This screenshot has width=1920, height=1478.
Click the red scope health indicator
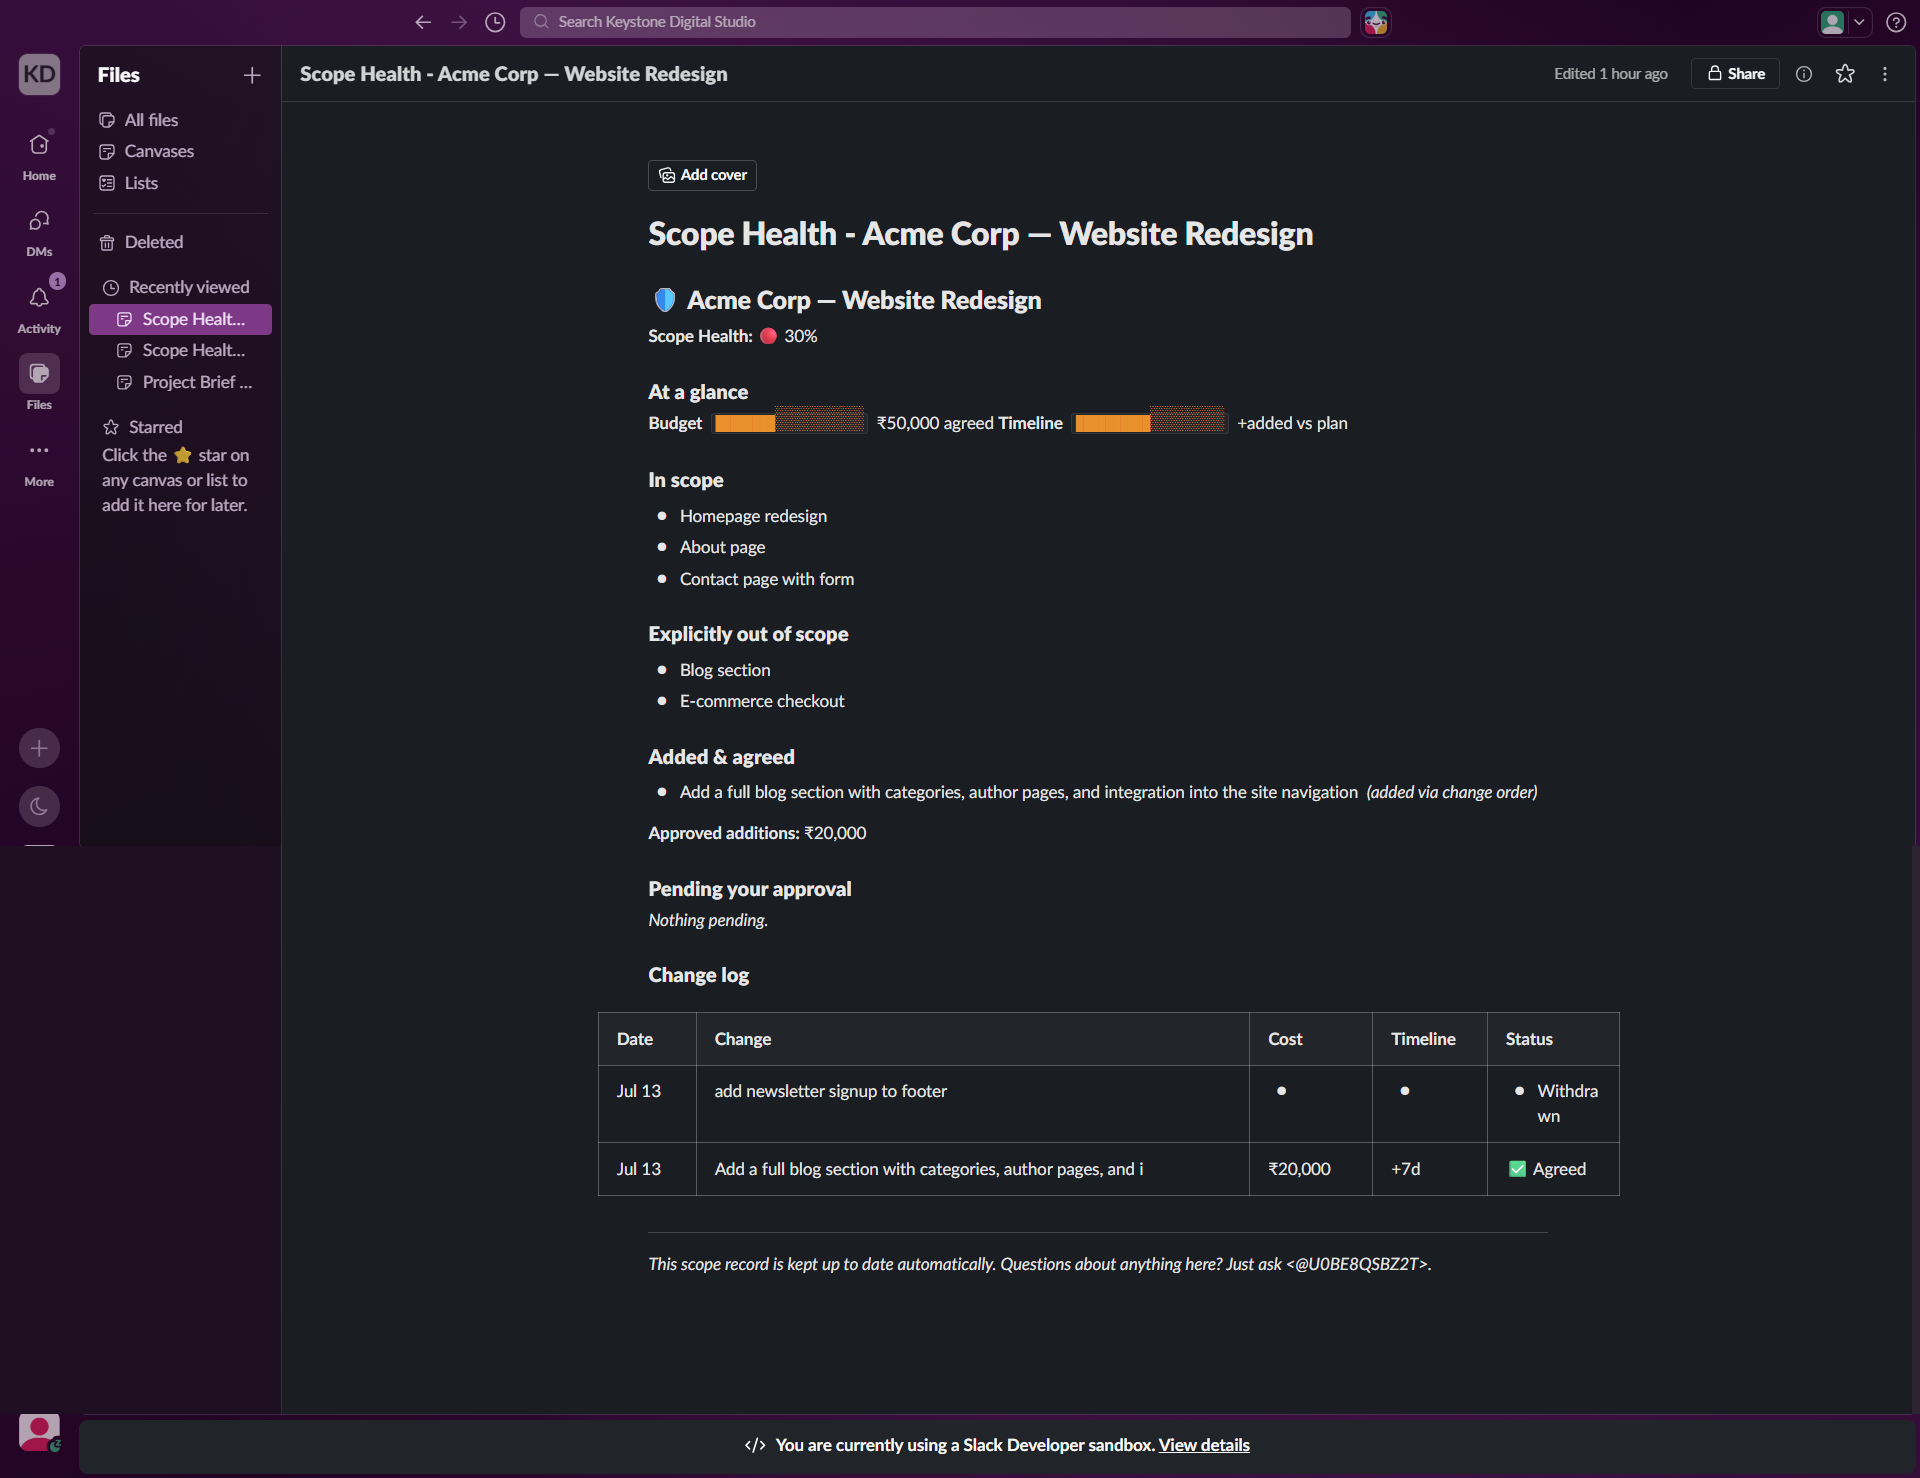[x=768, y=336]
